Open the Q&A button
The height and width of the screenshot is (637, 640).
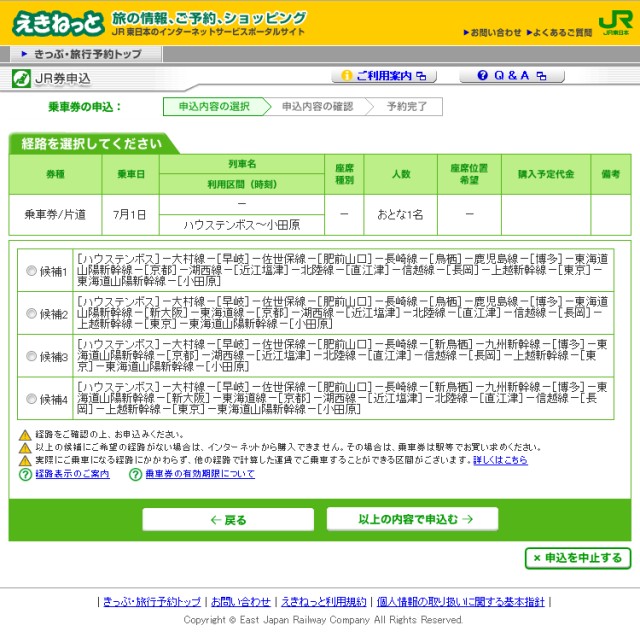coord(512,76)
